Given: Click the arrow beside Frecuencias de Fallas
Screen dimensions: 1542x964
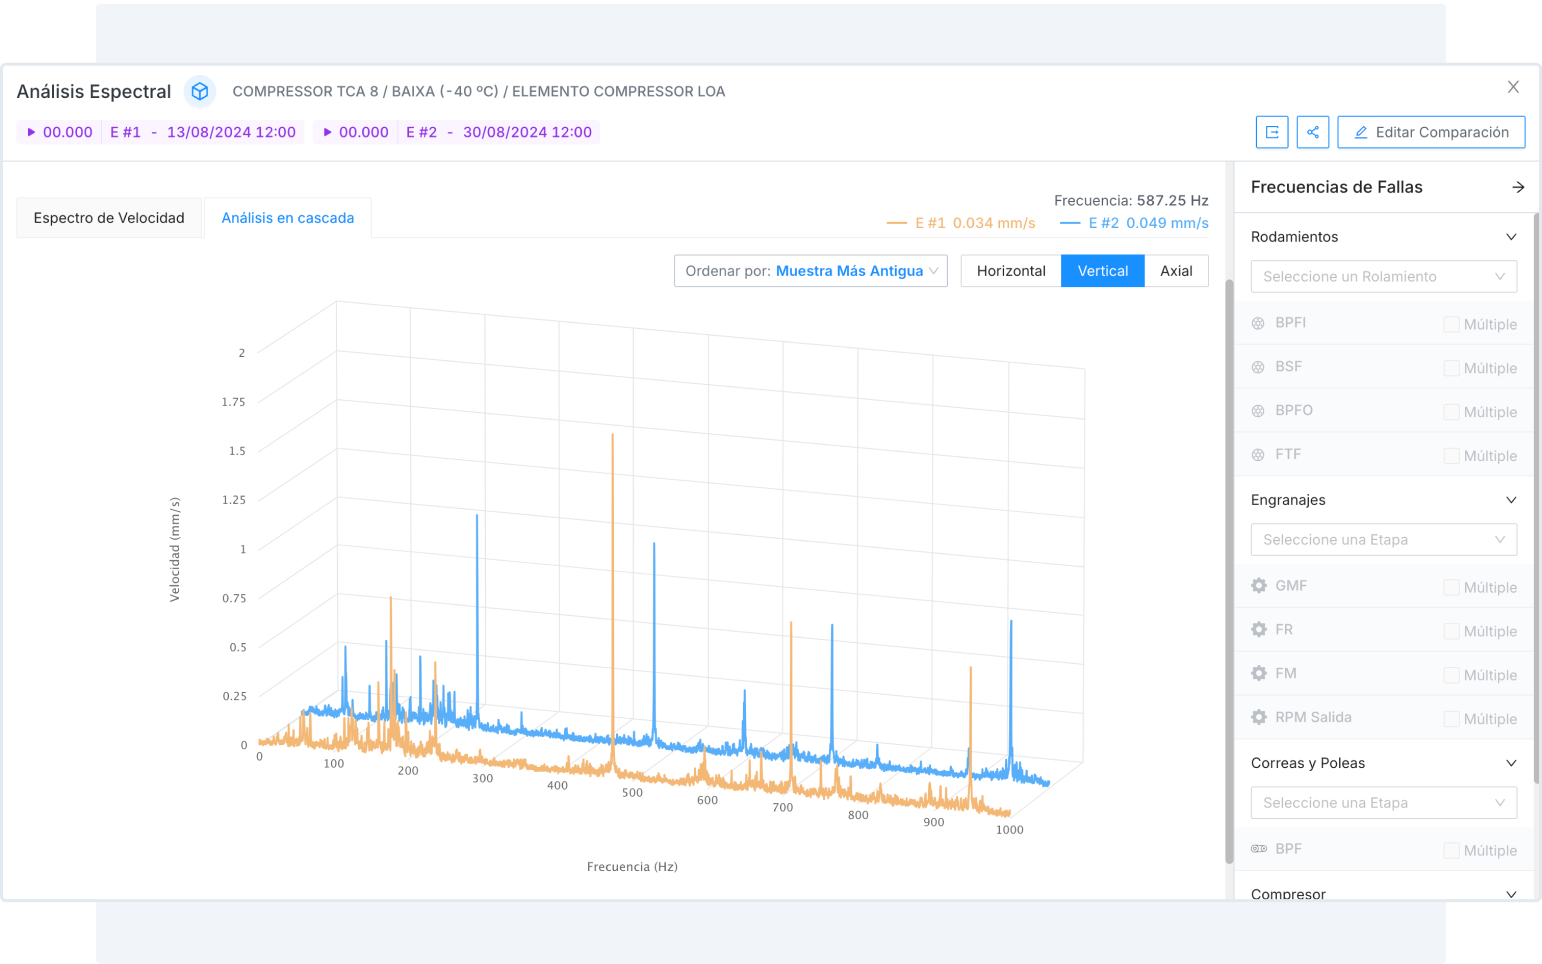Looking at the screenshot, I should pos(1517,187).
